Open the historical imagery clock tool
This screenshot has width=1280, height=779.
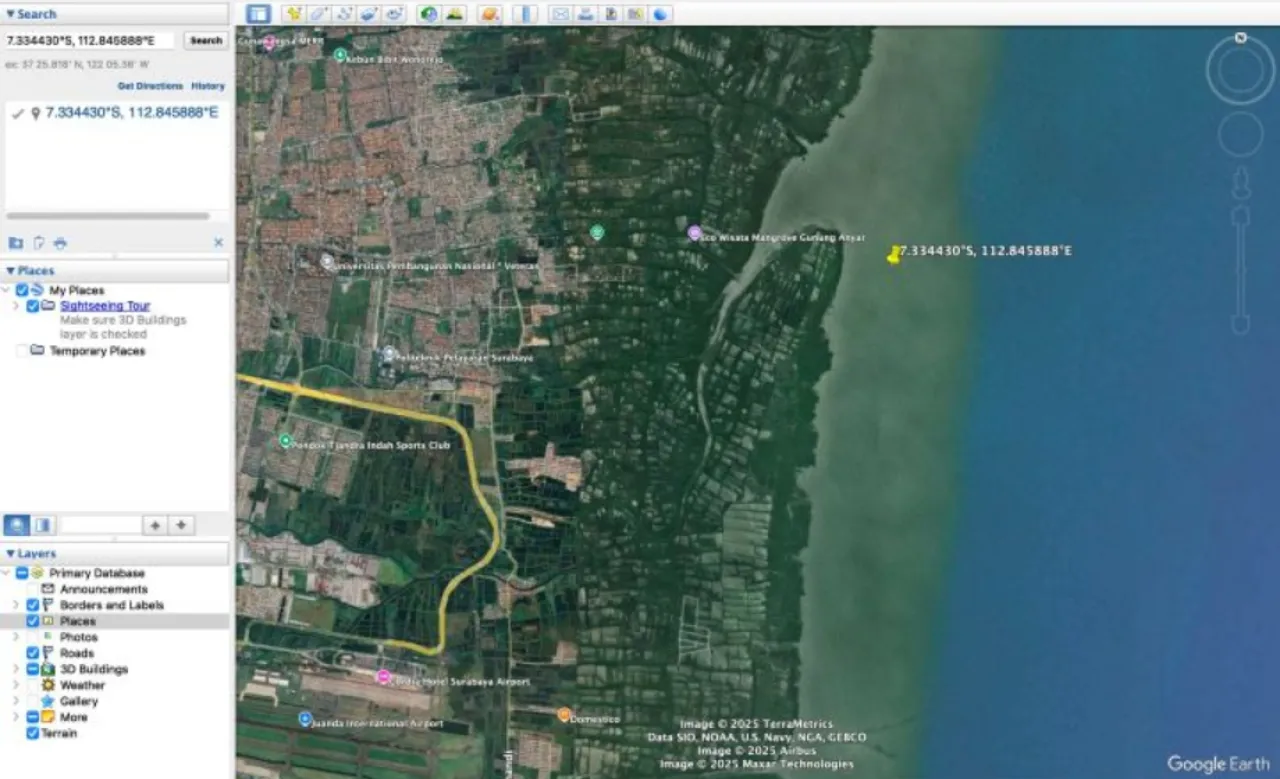click(429, 14)
